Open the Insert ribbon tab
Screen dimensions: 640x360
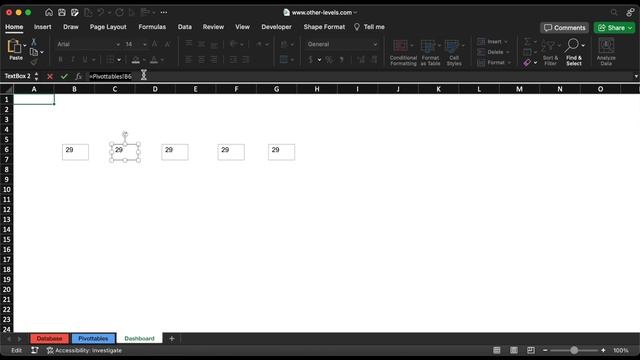tap(42, 27)
